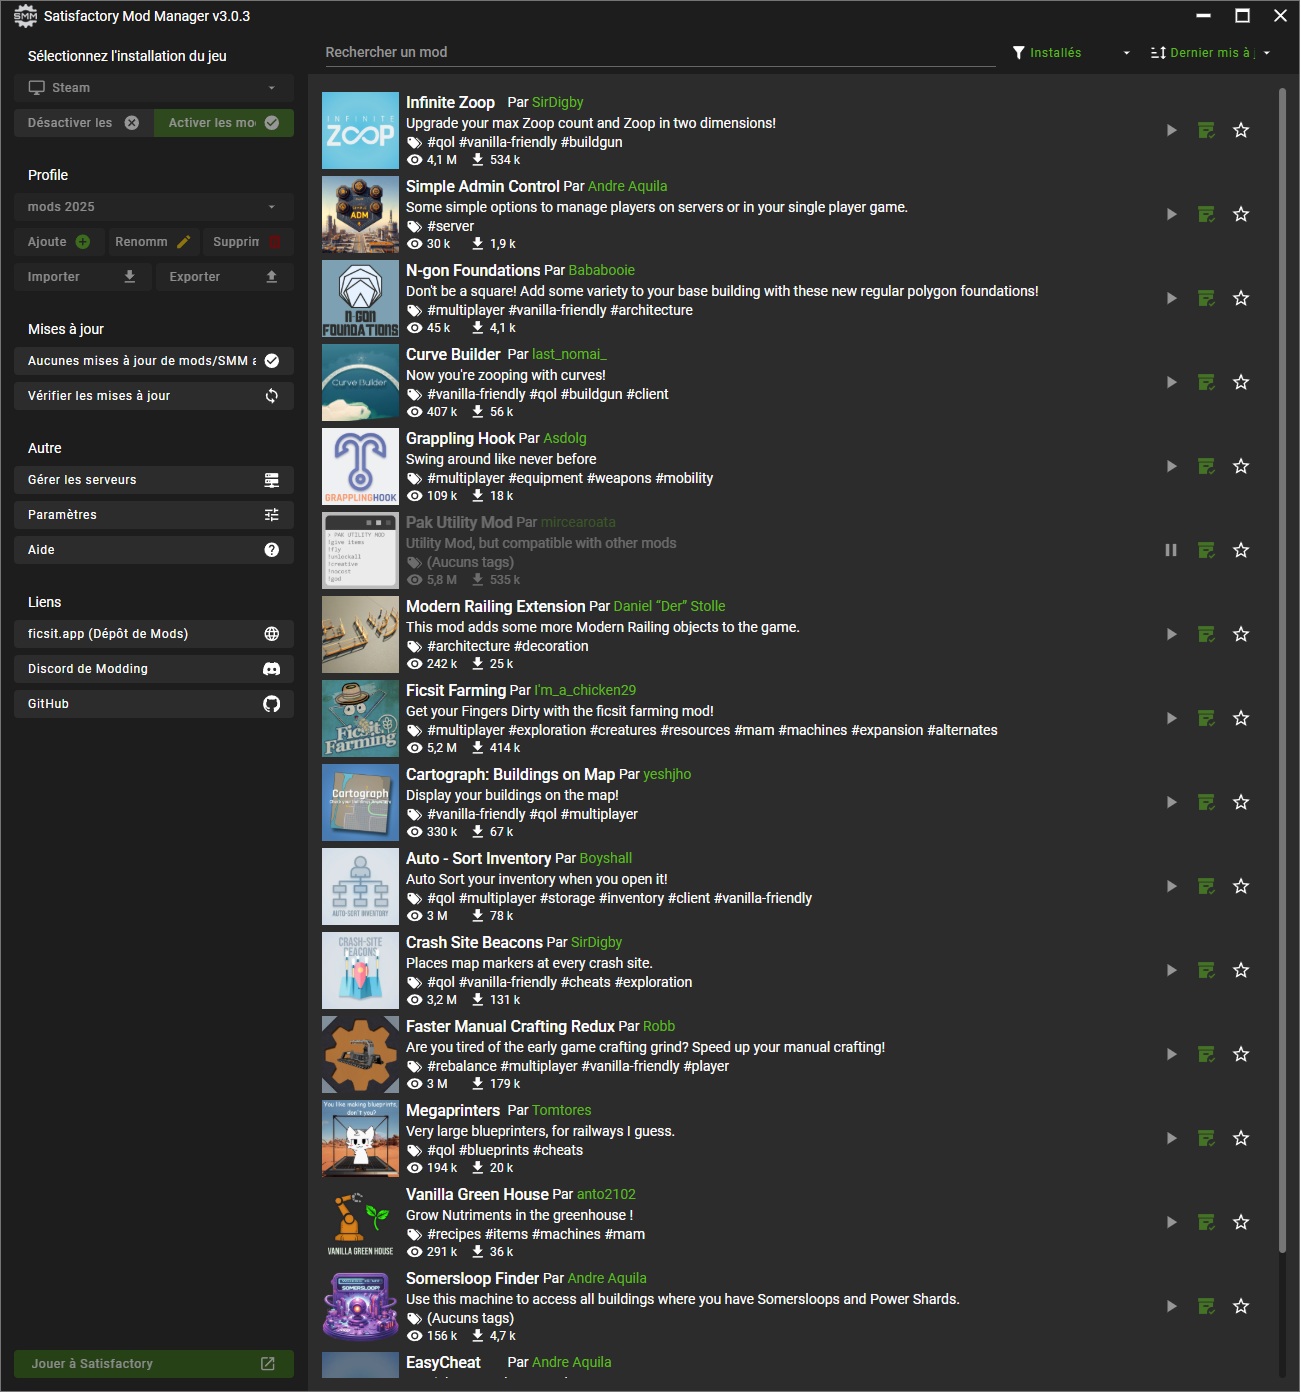
Task: Toggle Cartograph mod enabled state
Action: click(x=1171, y=802)
